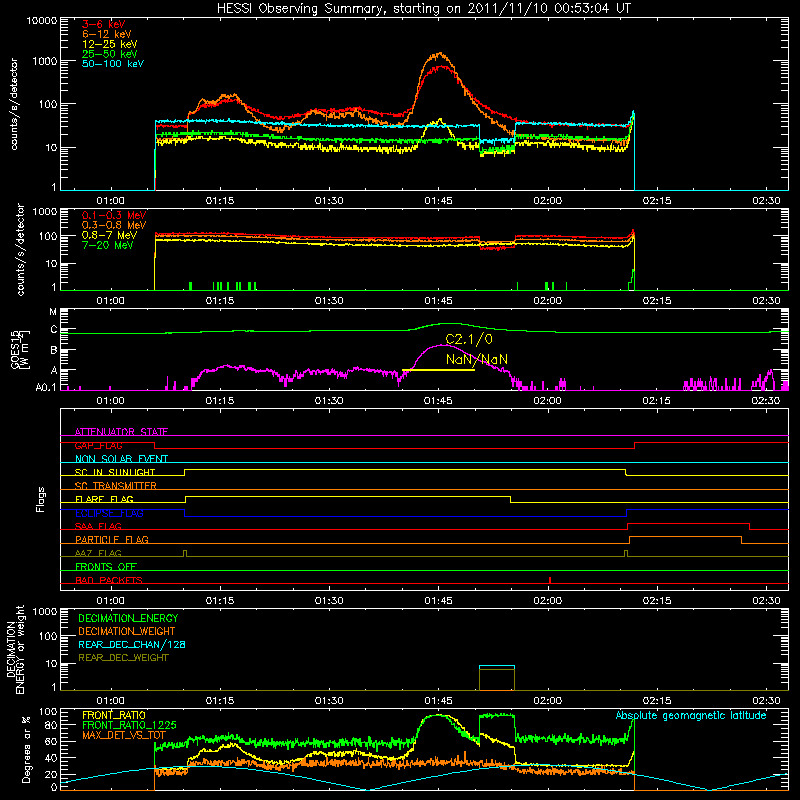
Task: Select the red 3-6 keV legend label
Action: click(104, 24)
